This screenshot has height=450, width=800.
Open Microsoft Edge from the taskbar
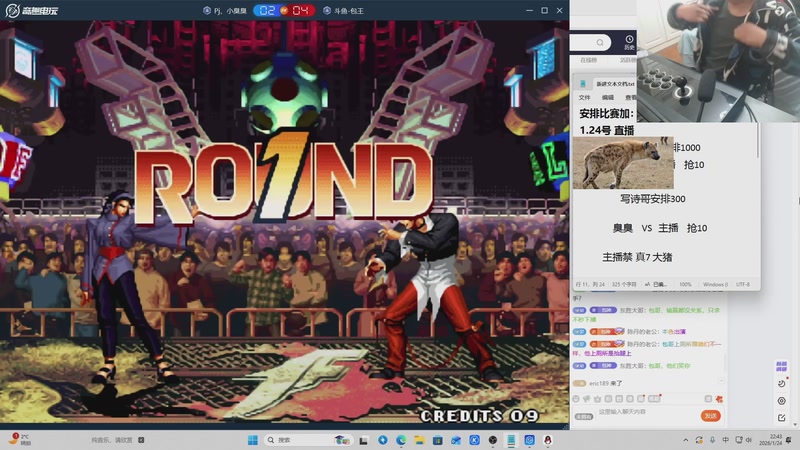tap(401, 440)
